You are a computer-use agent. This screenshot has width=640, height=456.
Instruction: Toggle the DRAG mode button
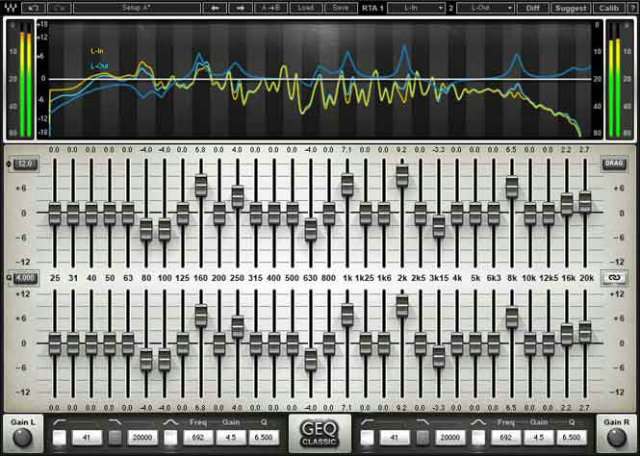pyautogui.click(x=613, y=164)
